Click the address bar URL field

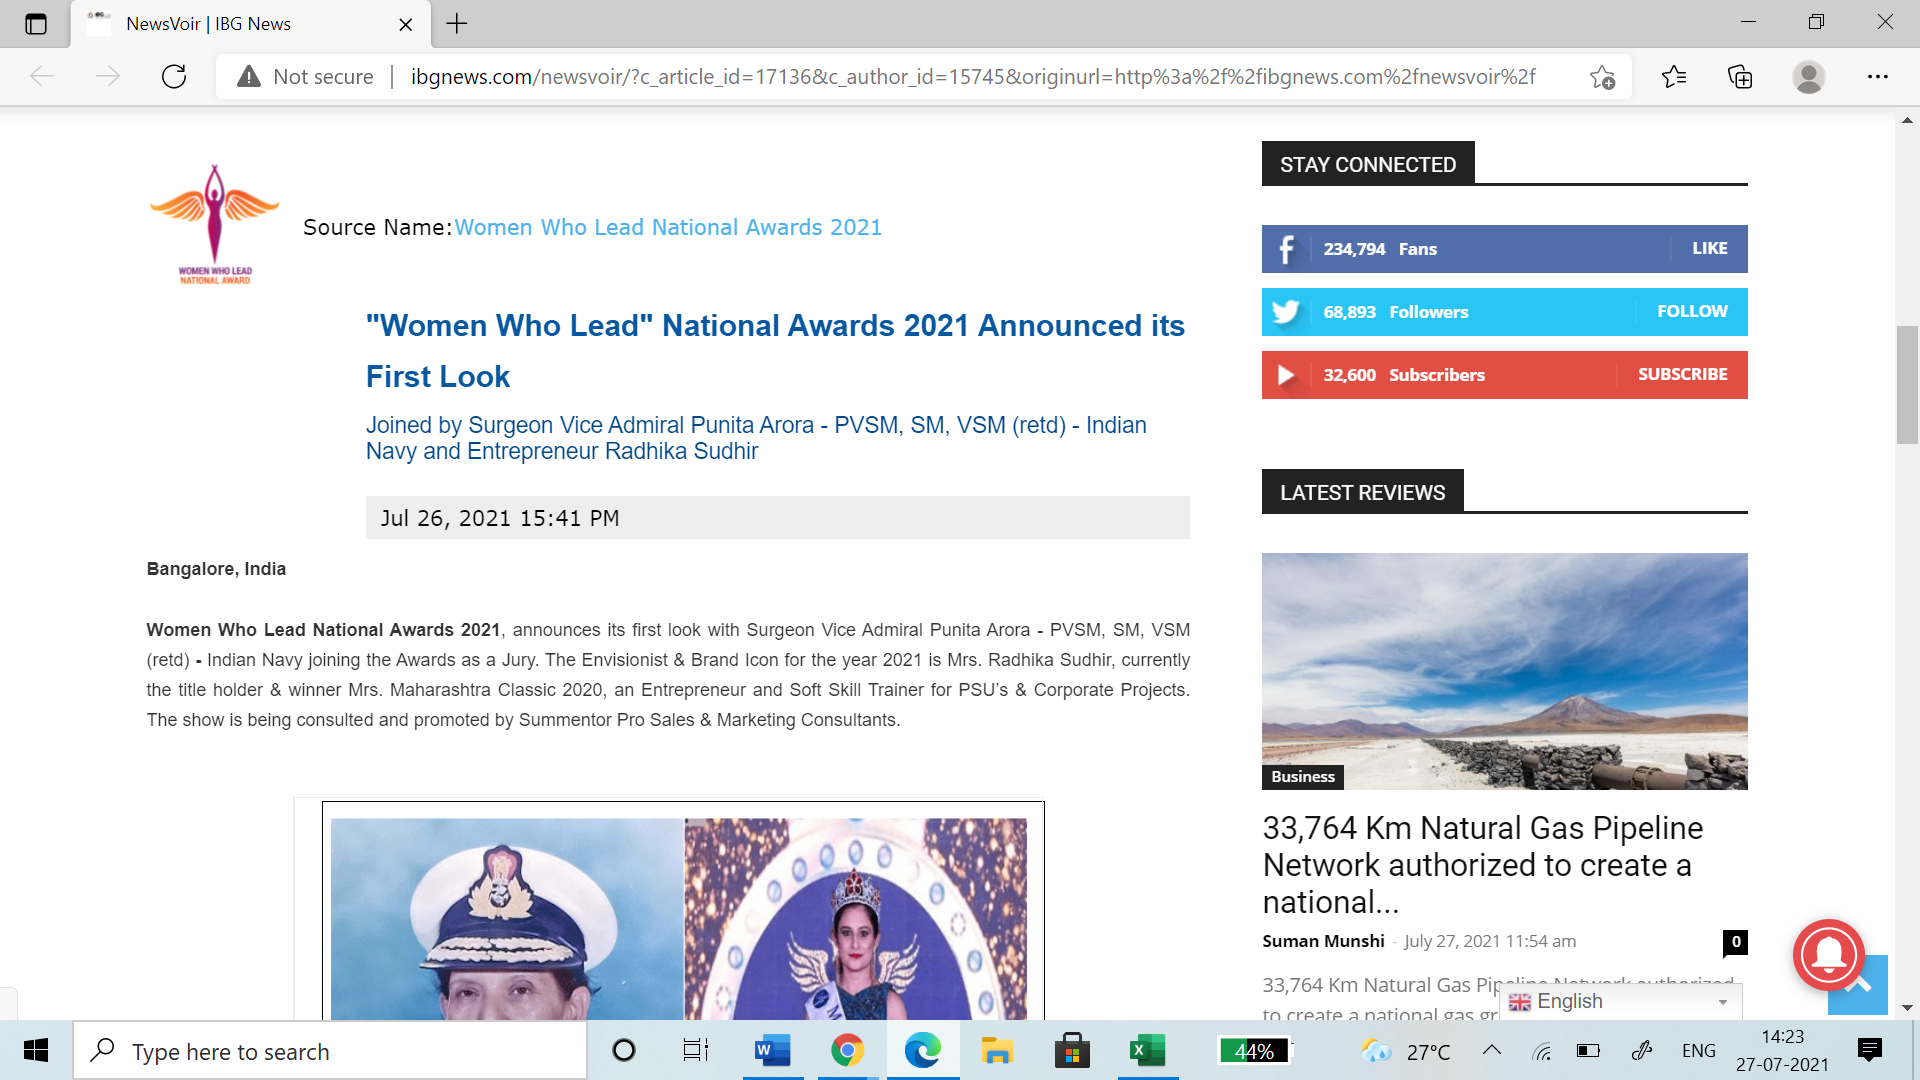click(972, 76)
